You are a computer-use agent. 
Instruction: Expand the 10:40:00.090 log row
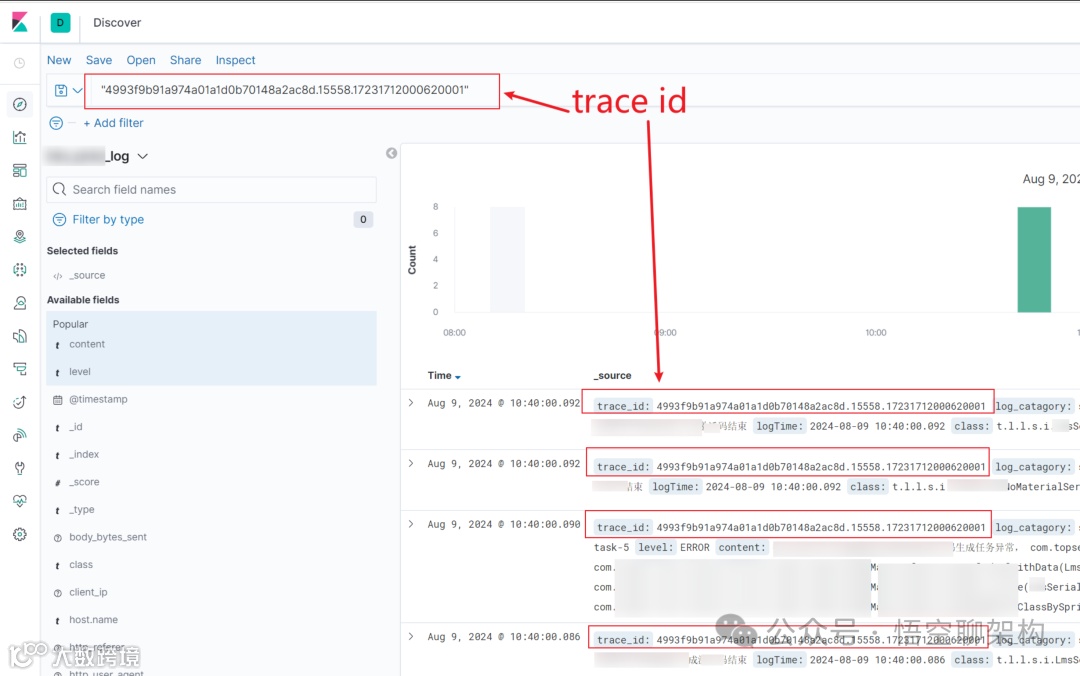tap(411, 524)
